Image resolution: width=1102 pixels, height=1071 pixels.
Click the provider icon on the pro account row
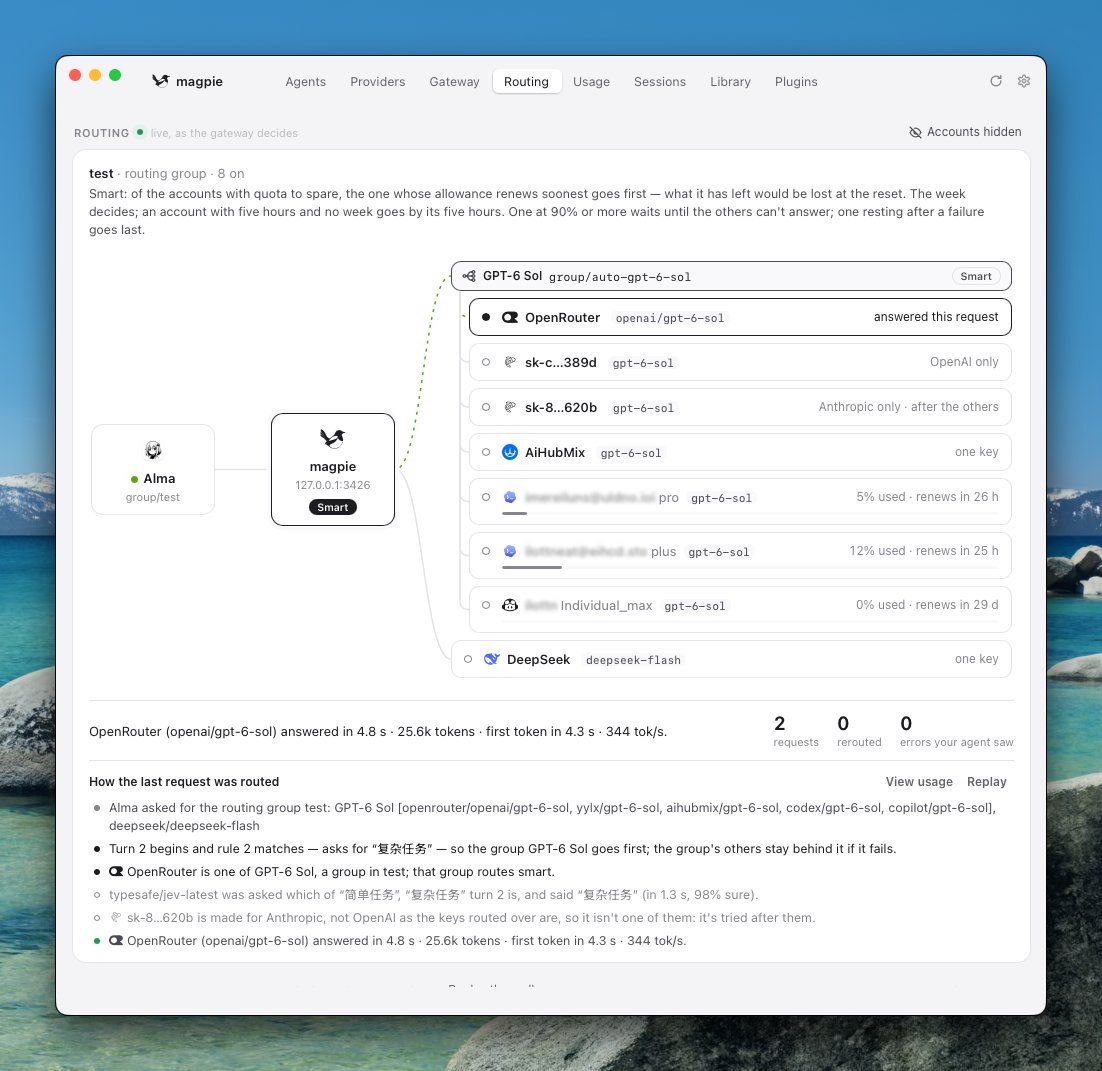click(510, 497)
